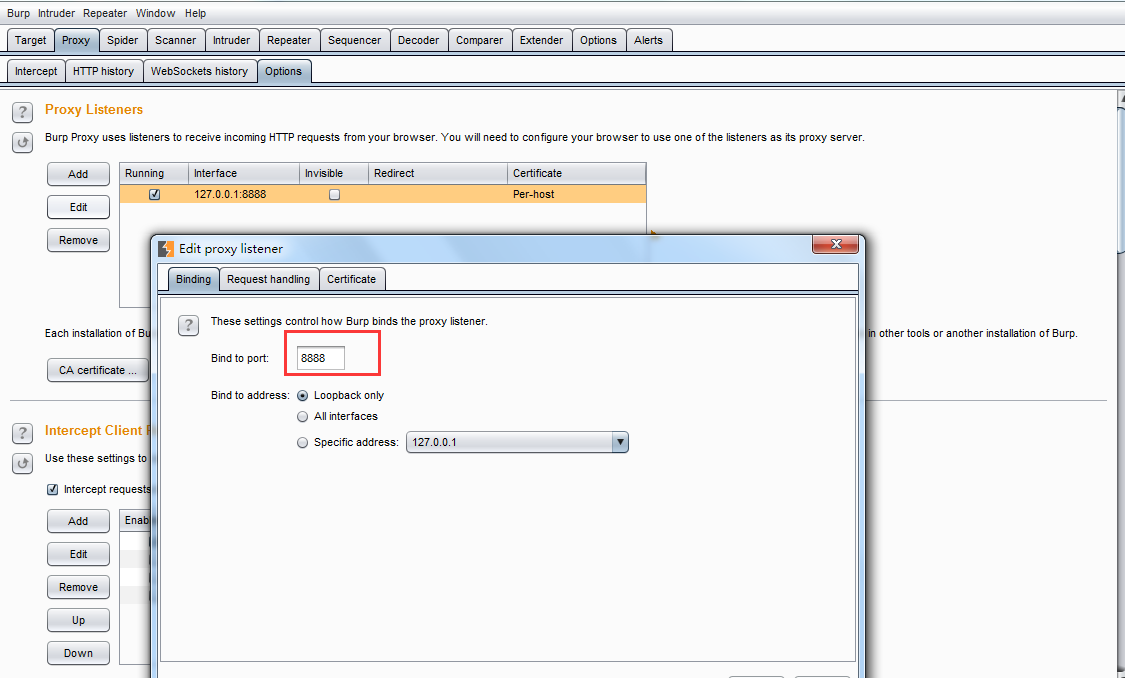Click Redirect column header
This screenshot has width=1125, height=678.
tap(438, 174)
